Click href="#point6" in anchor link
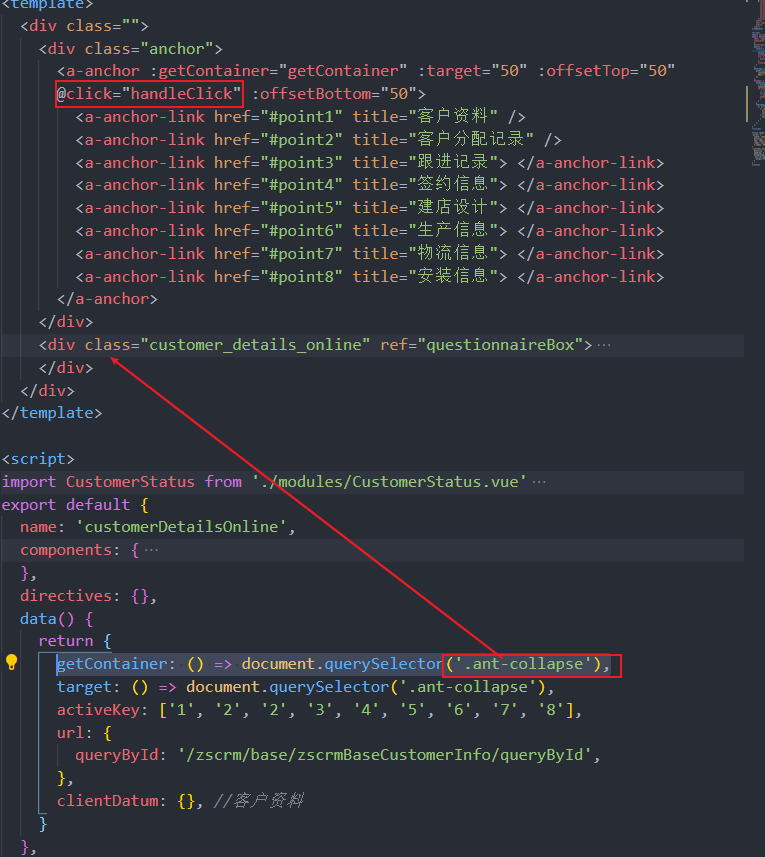 point(278,231)
